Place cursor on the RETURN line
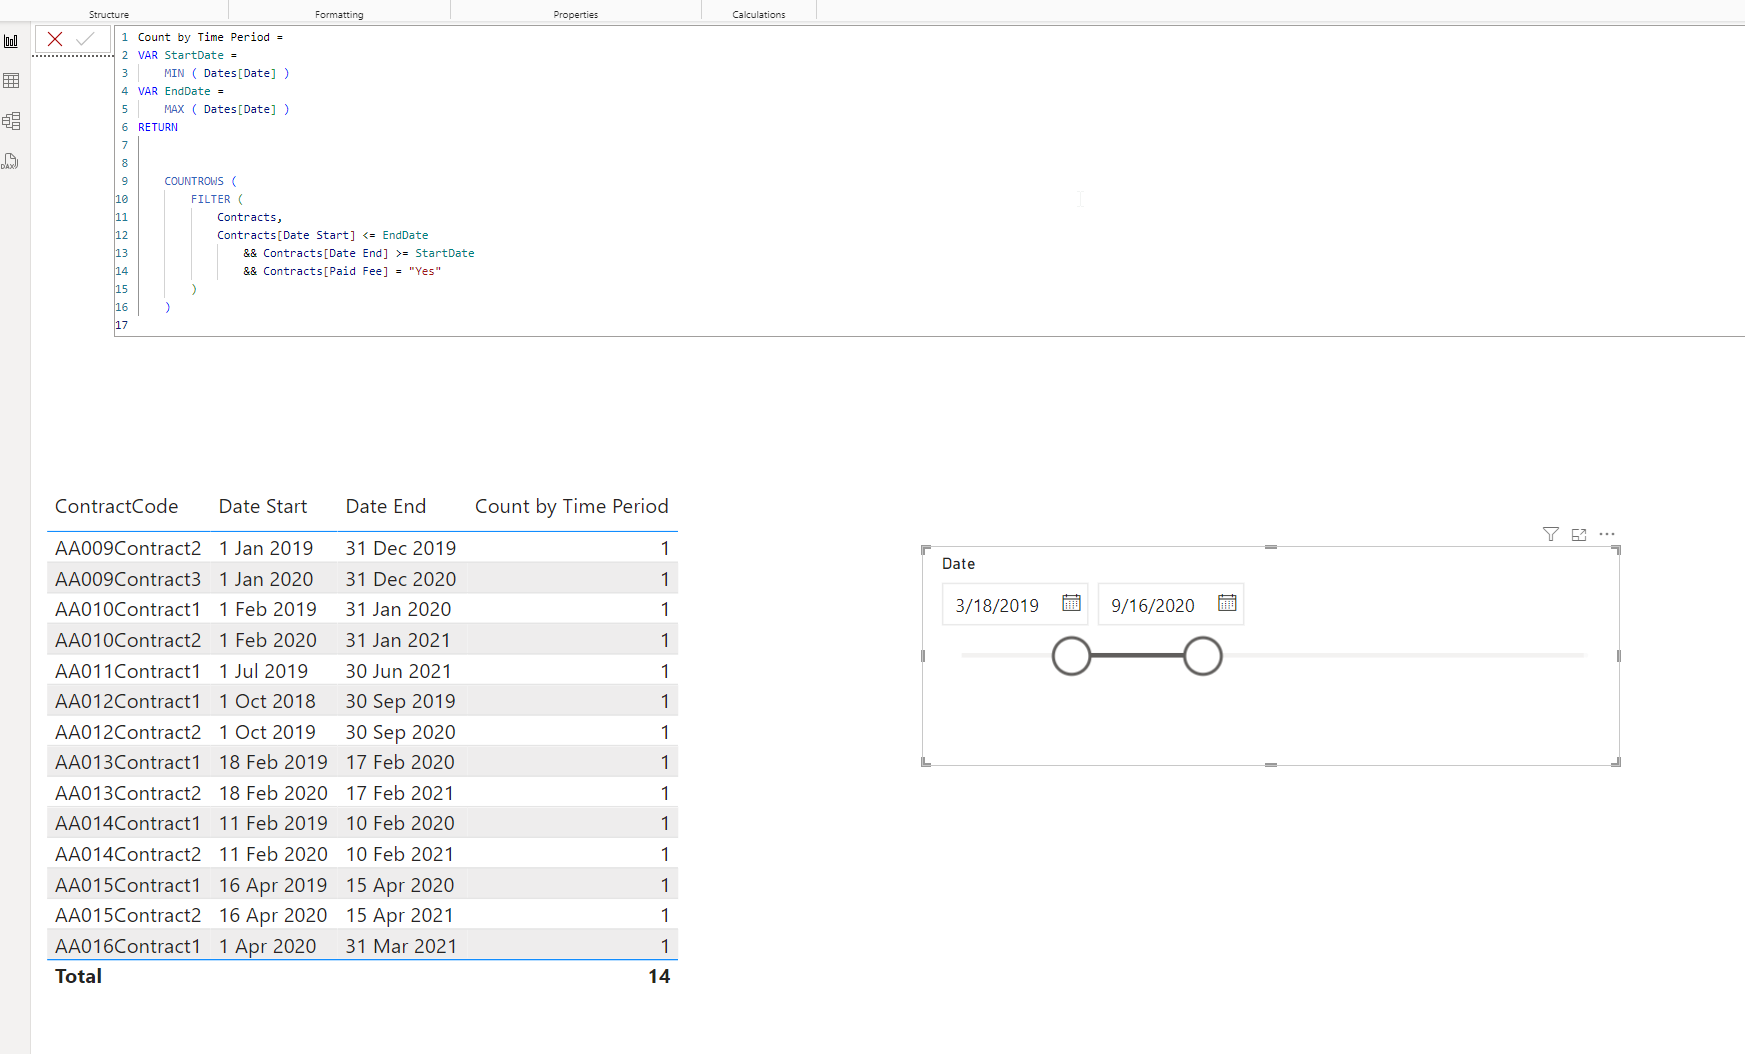1745x1054 pixels. 158,127
